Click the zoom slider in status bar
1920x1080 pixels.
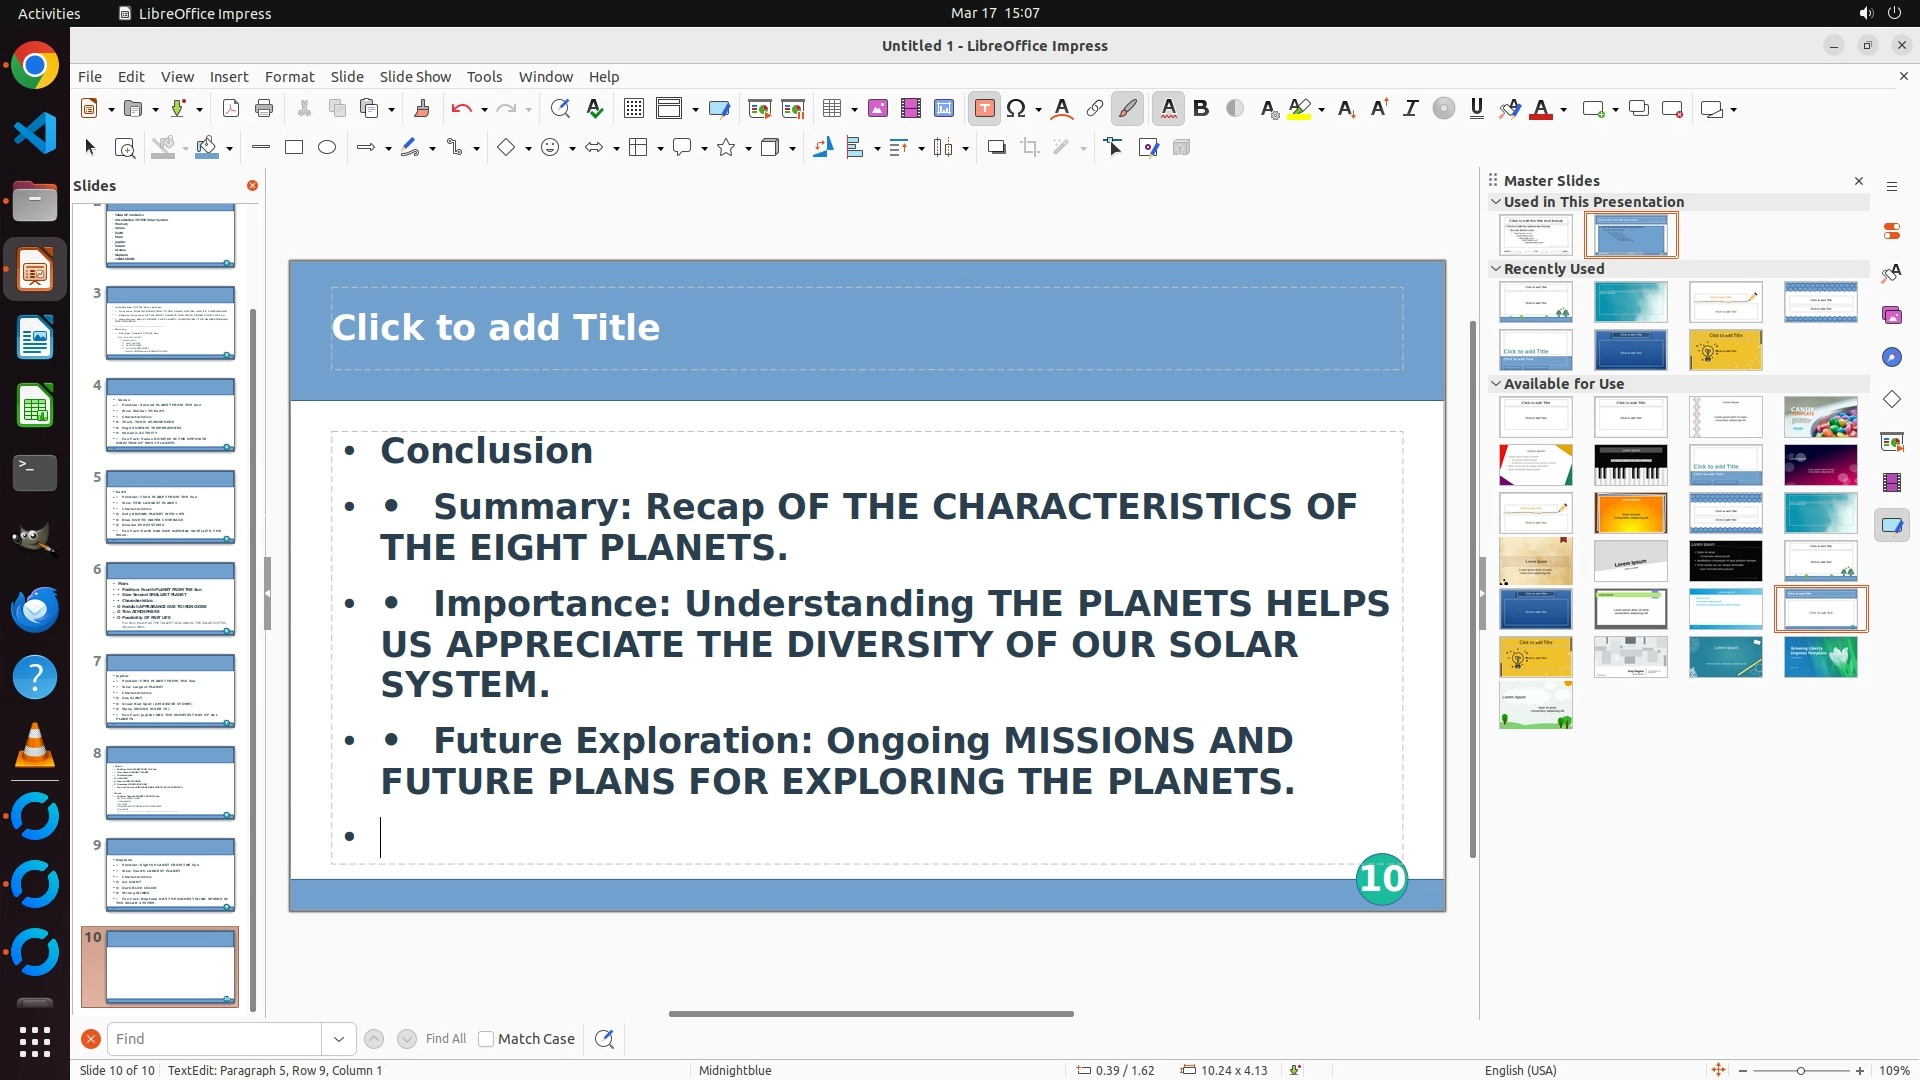click(x=1801, y=1071)
